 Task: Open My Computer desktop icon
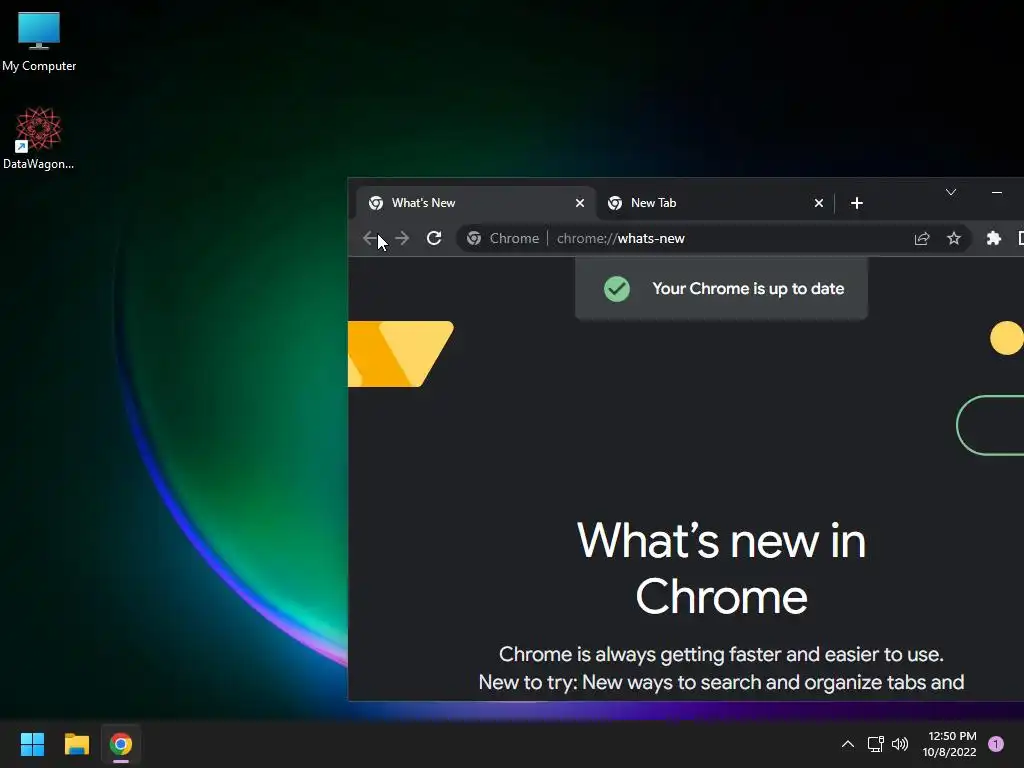[x=39, y=41]
